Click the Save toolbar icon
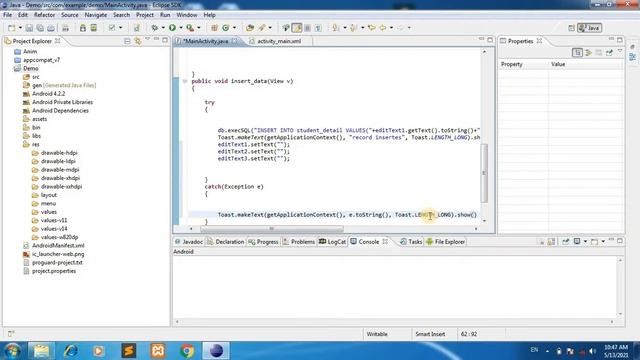Image resolution: width=640 pixels, height=360 pixels. point(29,28)
